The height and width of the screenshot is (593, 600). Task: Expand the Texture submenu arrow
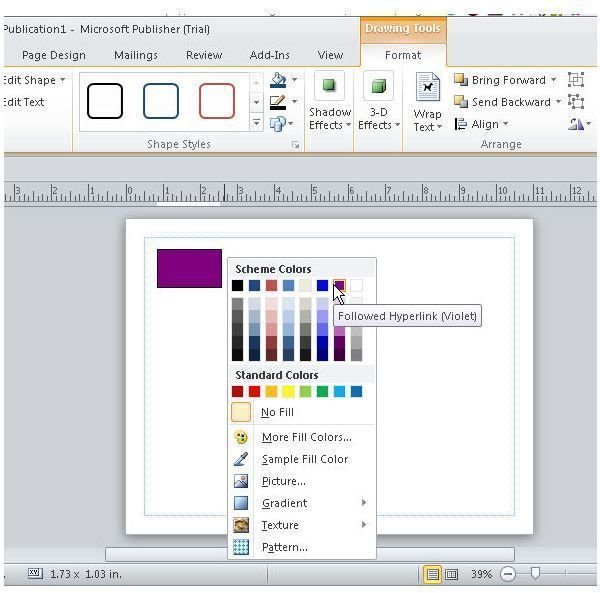pos(364,525)
